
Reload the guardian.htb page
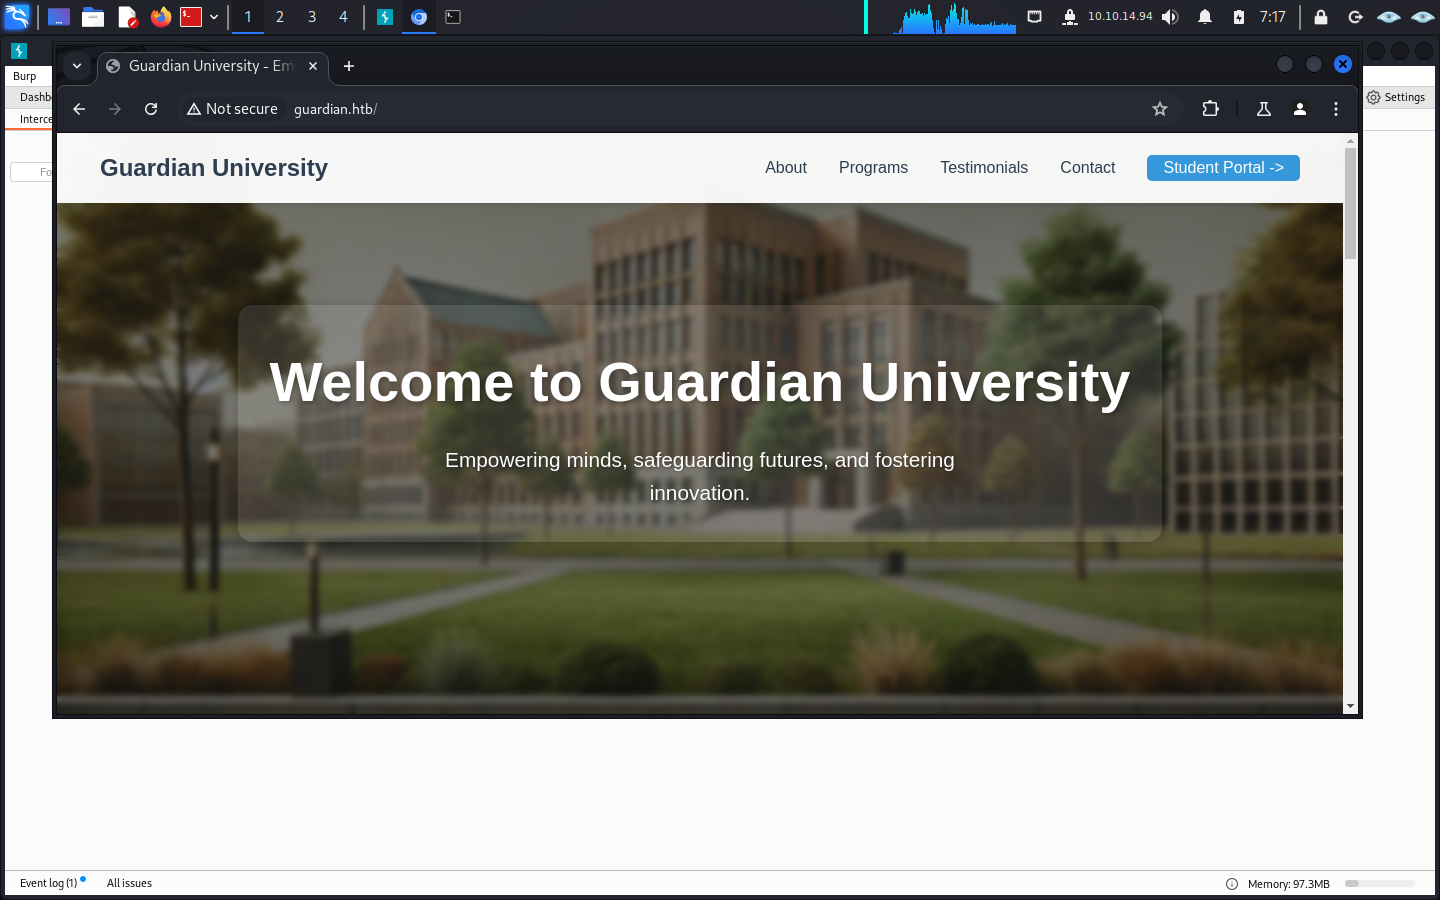(151, 109)
